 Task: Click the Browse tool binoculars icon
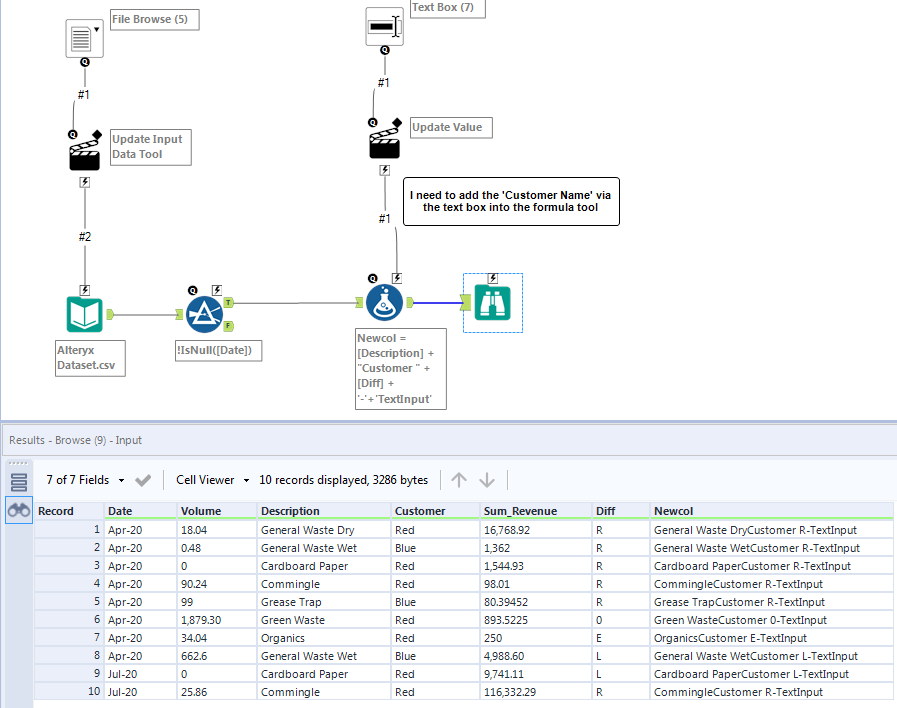491,302
